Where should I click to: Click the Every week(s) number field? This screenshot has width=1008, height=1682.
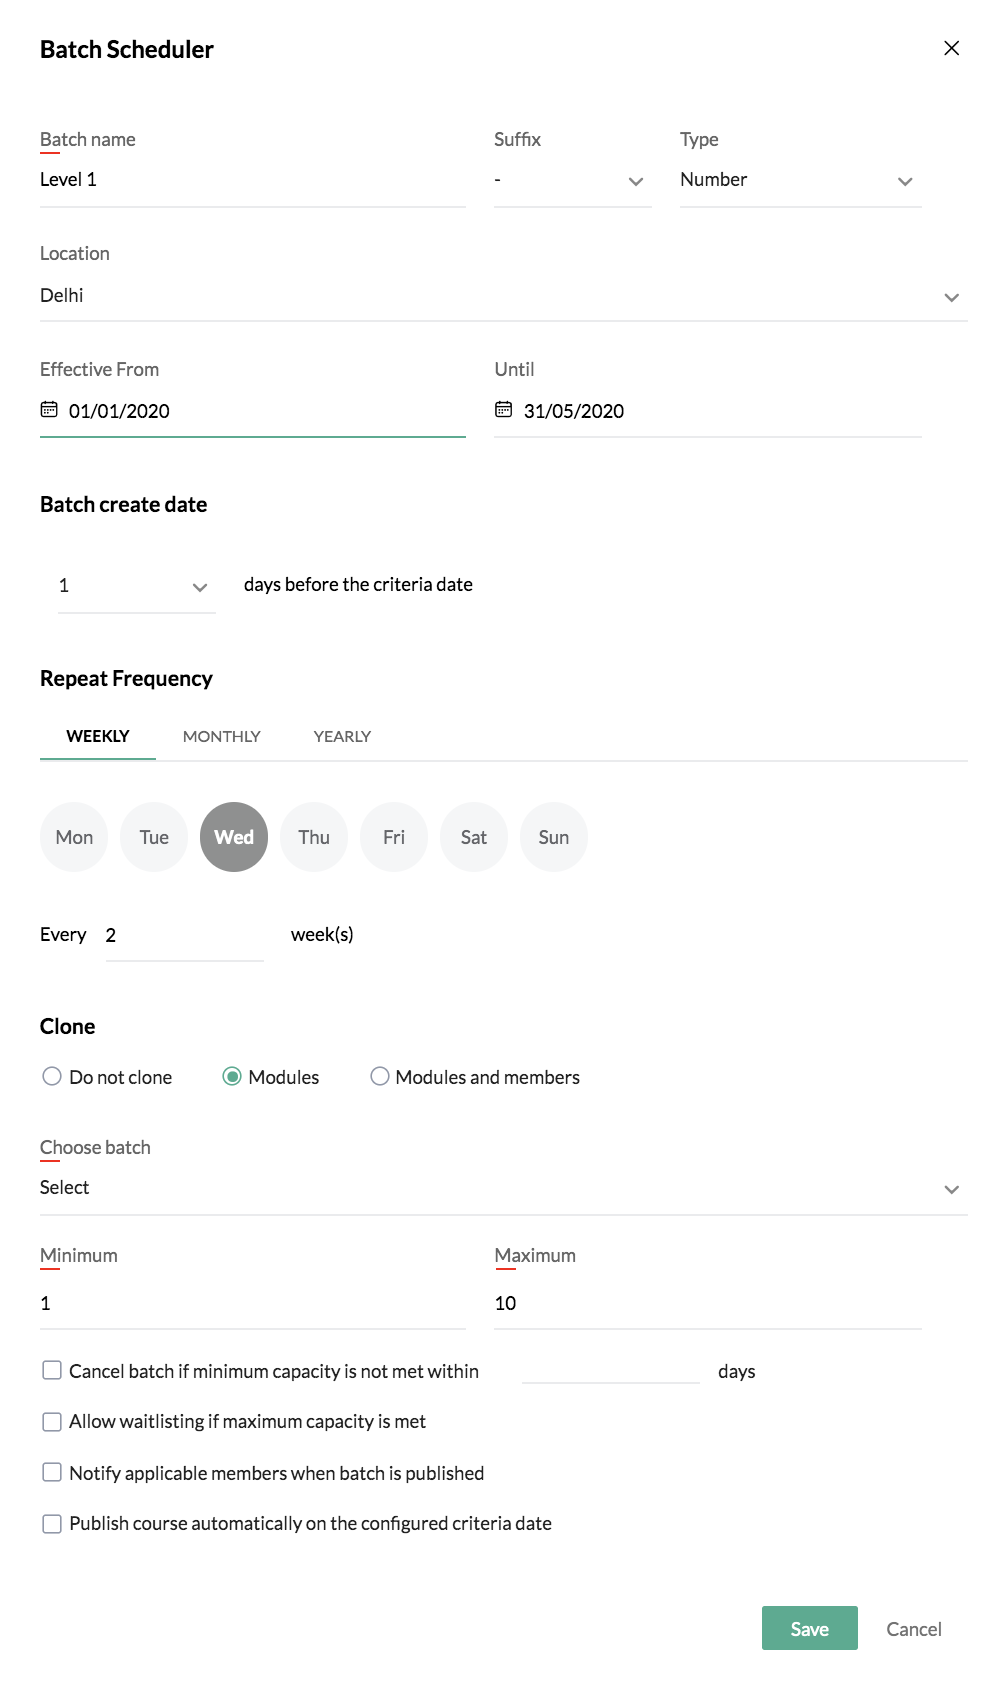(x=185, y=936)
